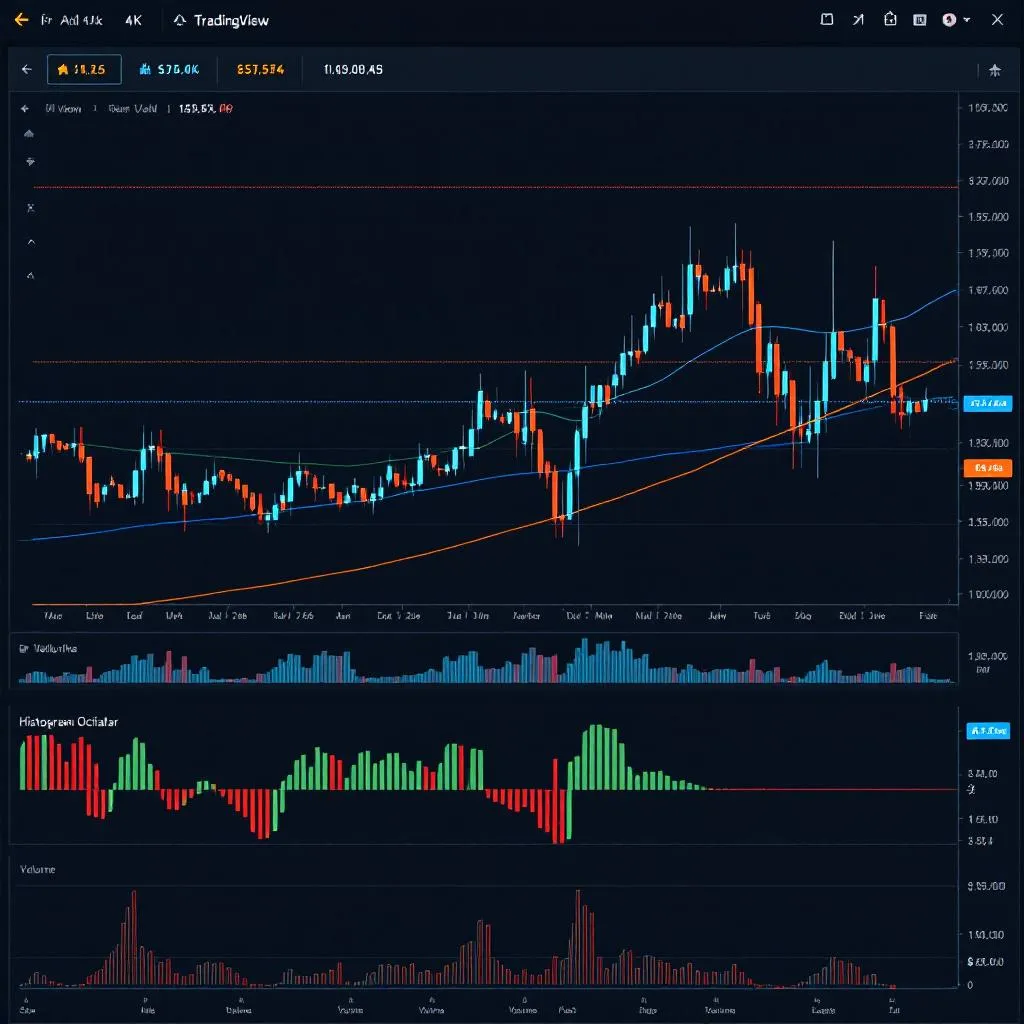Click the user avatar in top-right corner
This screenshot has height=1024, width=1024.
tap(948, 19)
